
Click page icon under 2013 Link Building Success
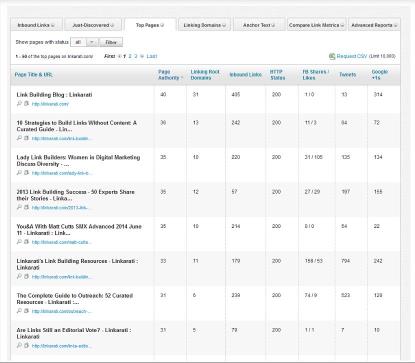[x=26, y=207]
